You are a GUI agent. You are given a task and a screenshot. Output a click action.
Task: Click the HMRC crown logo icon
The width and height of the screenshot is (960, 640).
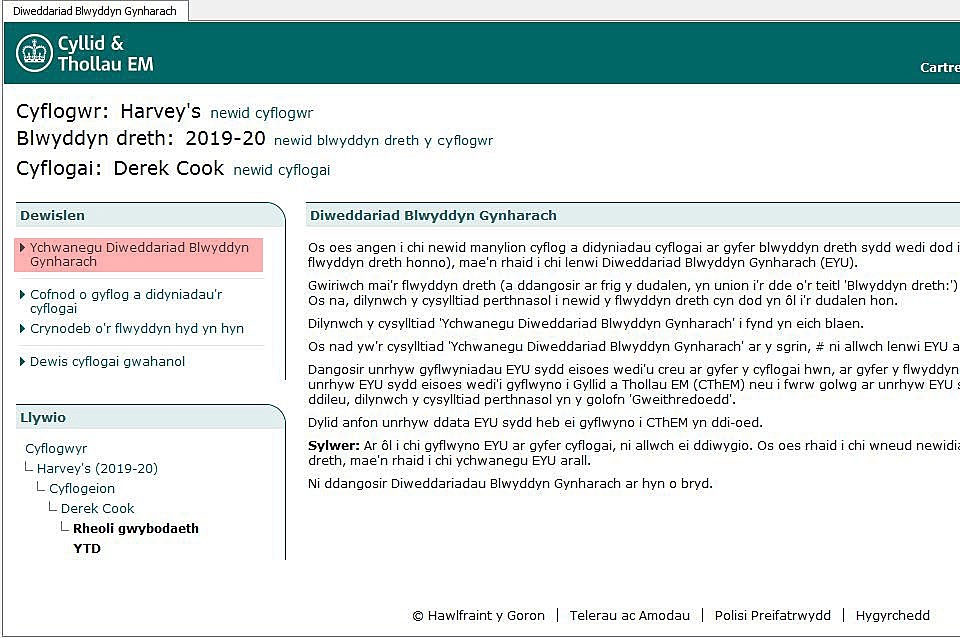(34, 54)
